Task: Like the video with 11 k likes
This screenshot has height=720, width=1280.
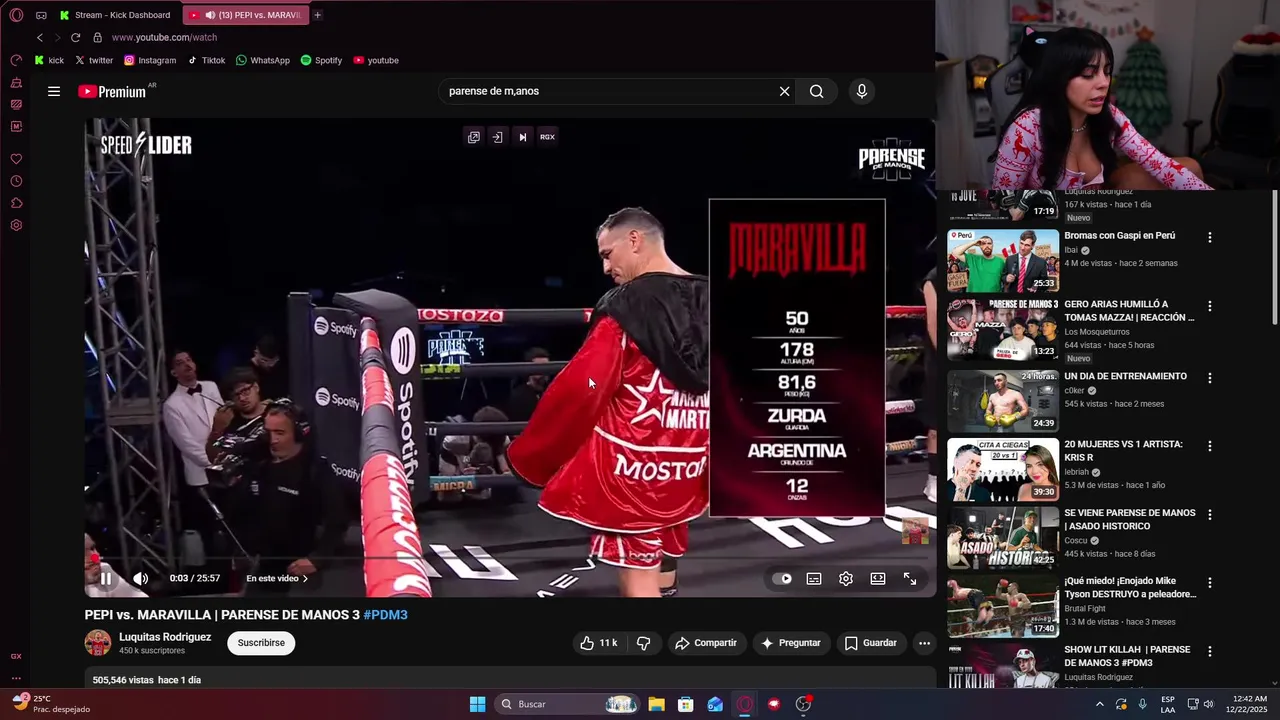Action: [x=598, y=643]
